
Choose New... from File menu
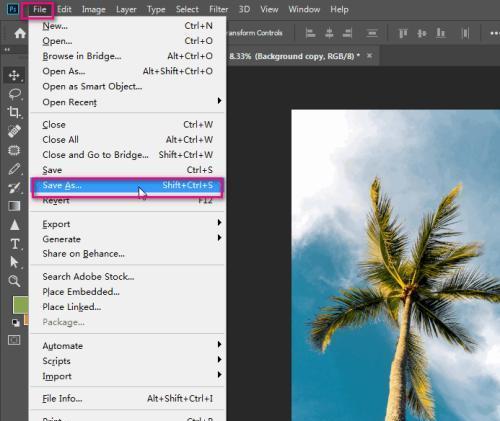point(128,26)
